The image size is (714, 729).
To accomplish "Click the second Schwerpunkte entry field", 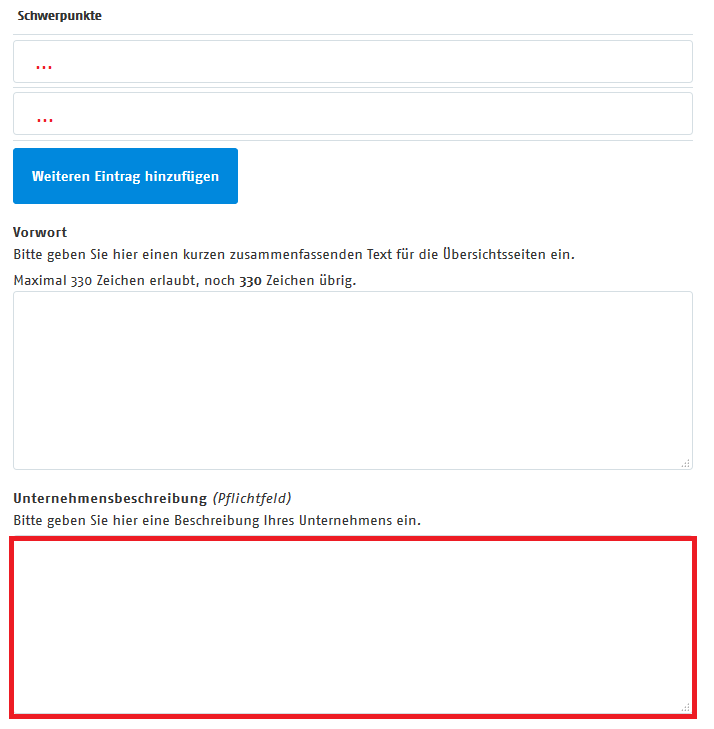I will click(x=353, y=113).
